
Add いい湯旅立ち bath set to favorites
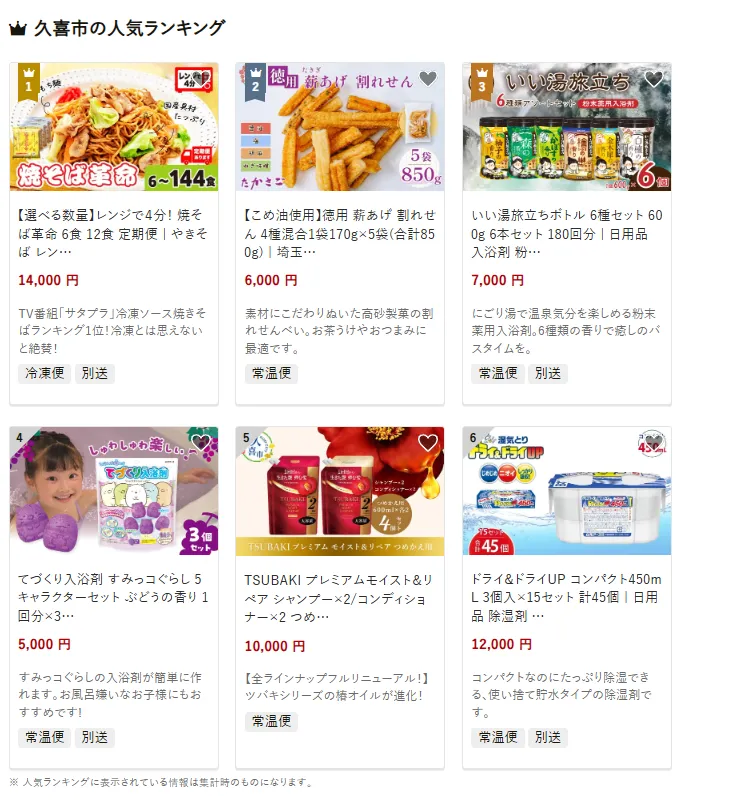[654, 79]
